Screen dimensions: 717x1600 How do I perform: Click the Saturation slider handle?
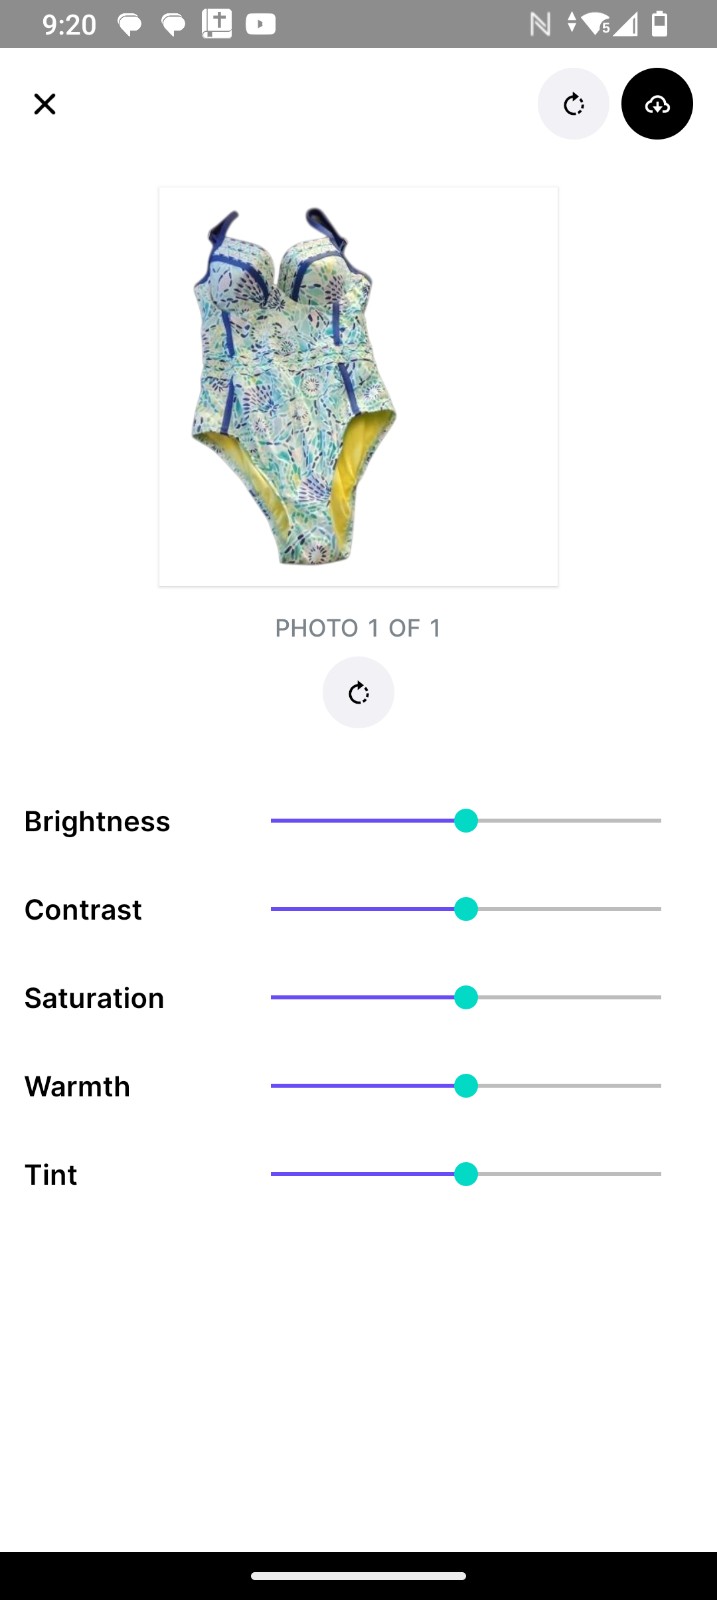point(466,997)
